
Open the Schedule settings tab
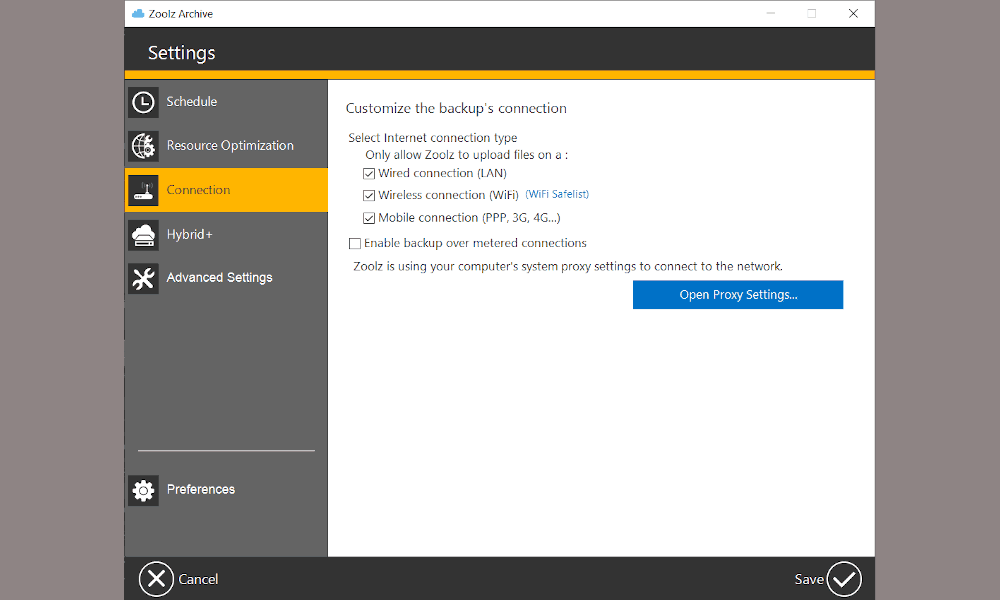point(192,102)
